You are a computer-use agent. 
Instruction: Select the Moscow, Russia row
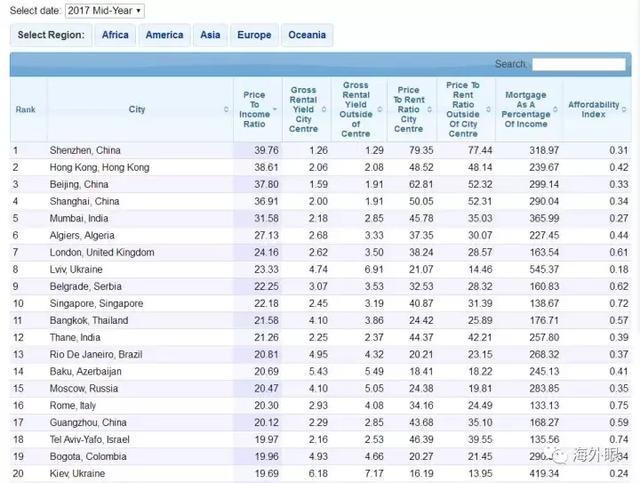point(320,388)
